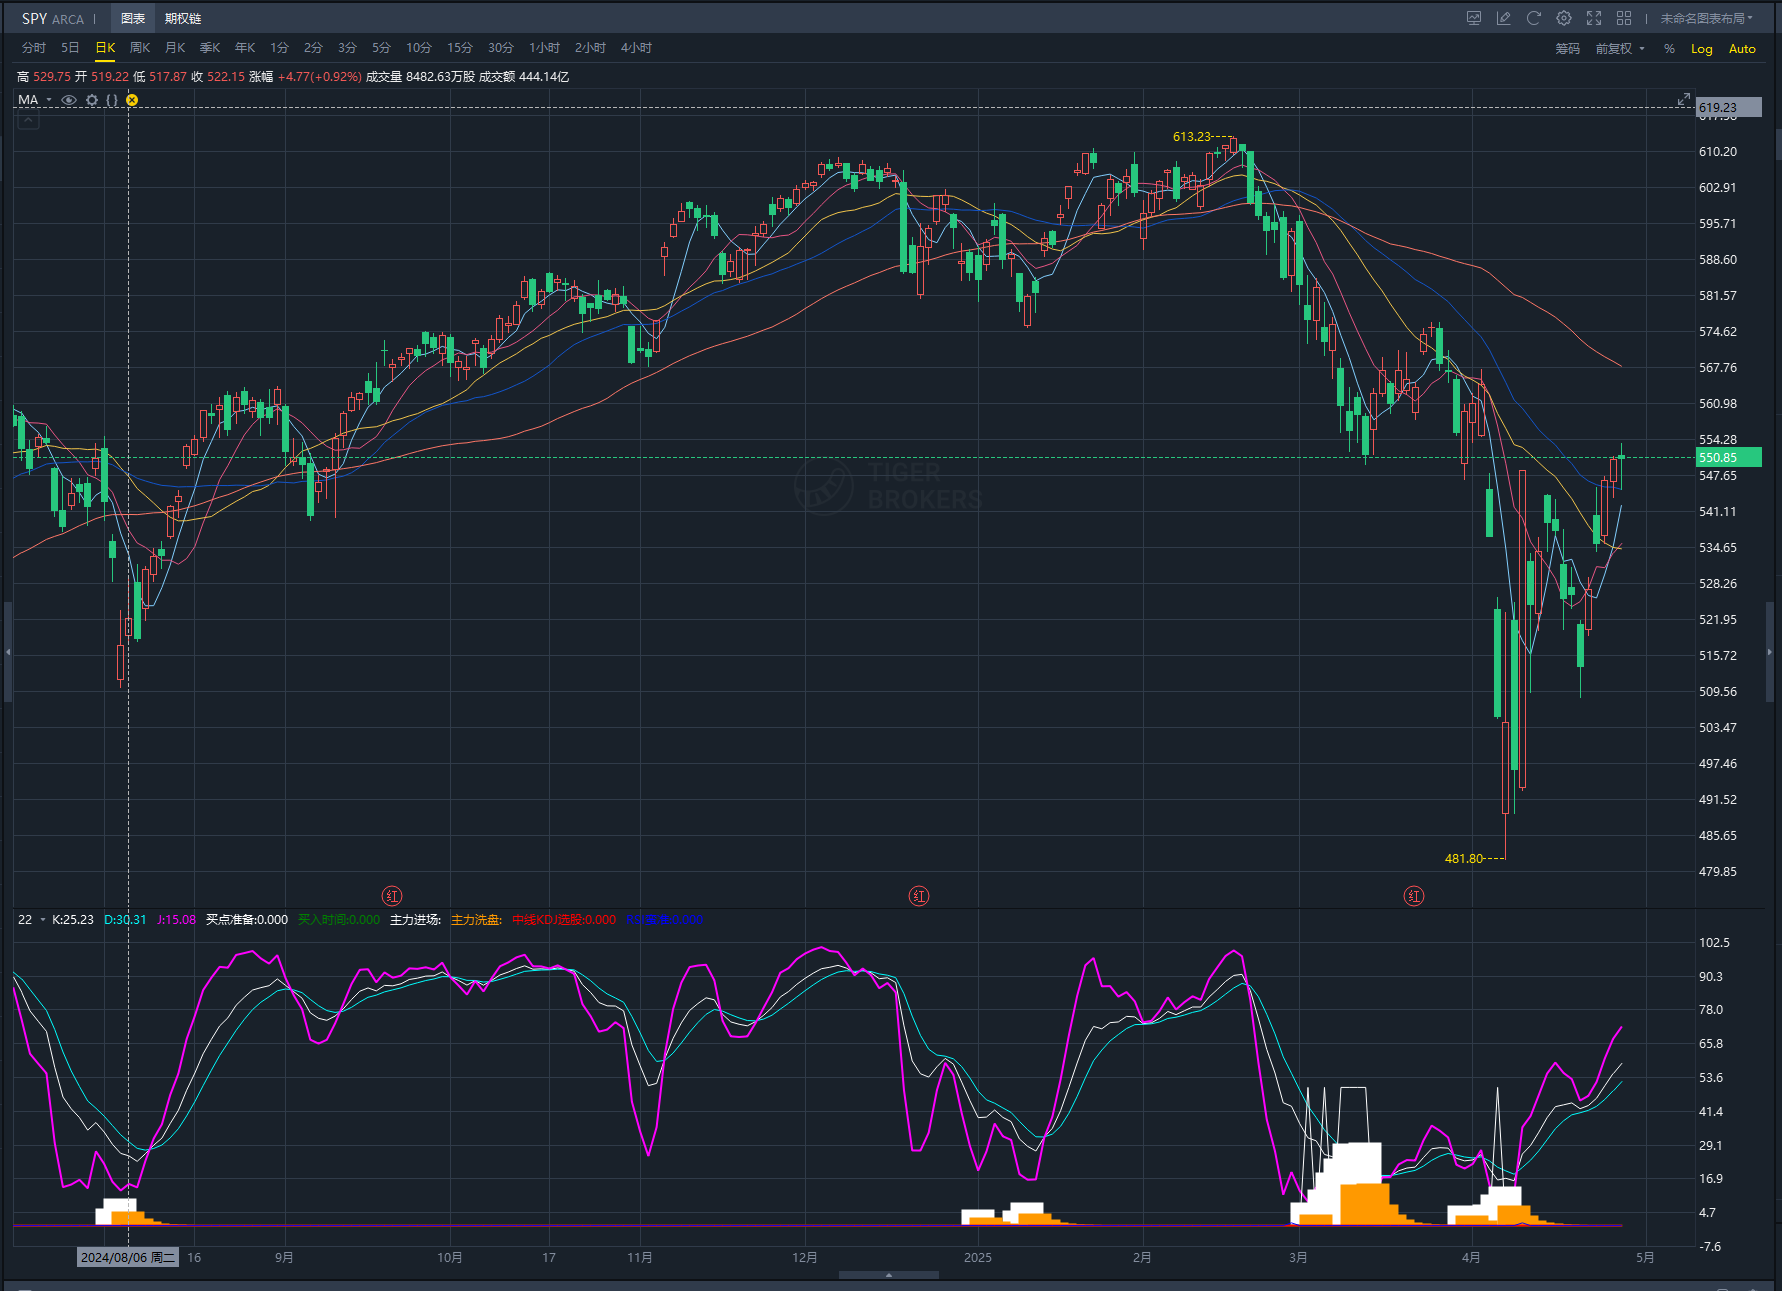1782x1291 pixels.
Task: Click the SPY ARCA symbol label
Action: [x=53, y=18]
